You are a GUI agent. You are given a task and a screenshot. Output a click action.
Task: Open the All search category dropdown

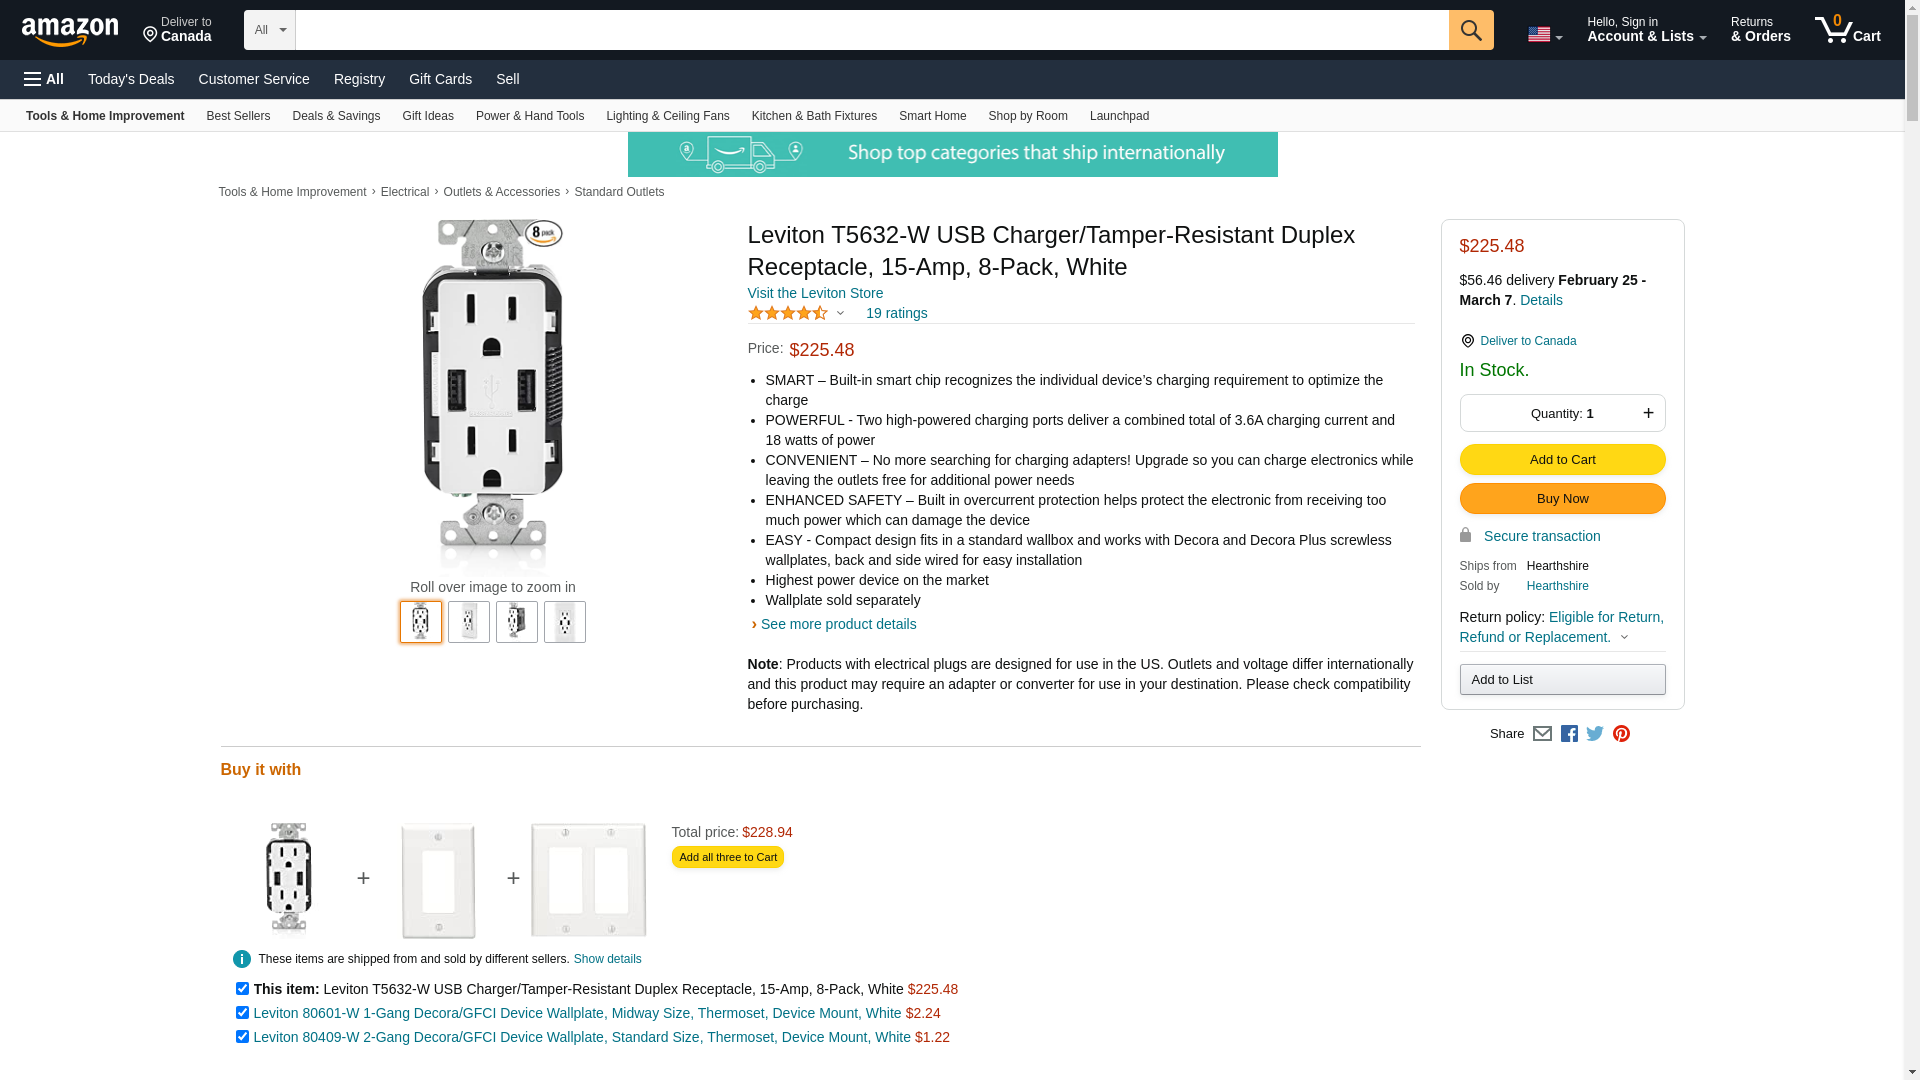coord(270,30)
